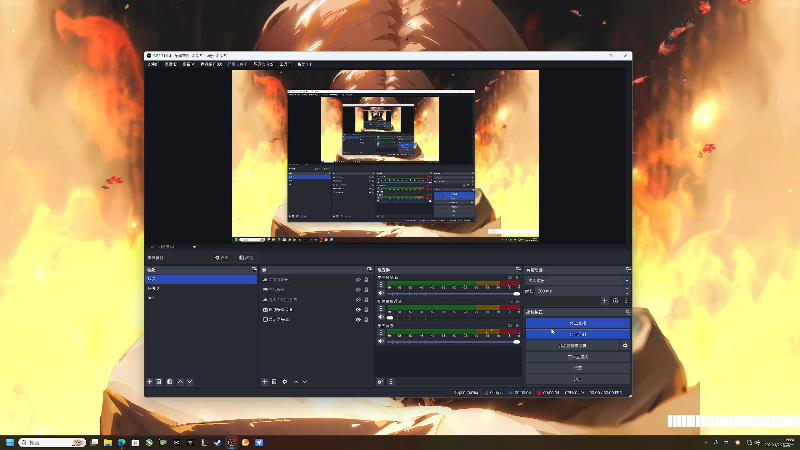Toggle visibility eye of the fourth source
This screenshot has height=450, width=800.
pos(358,310)
